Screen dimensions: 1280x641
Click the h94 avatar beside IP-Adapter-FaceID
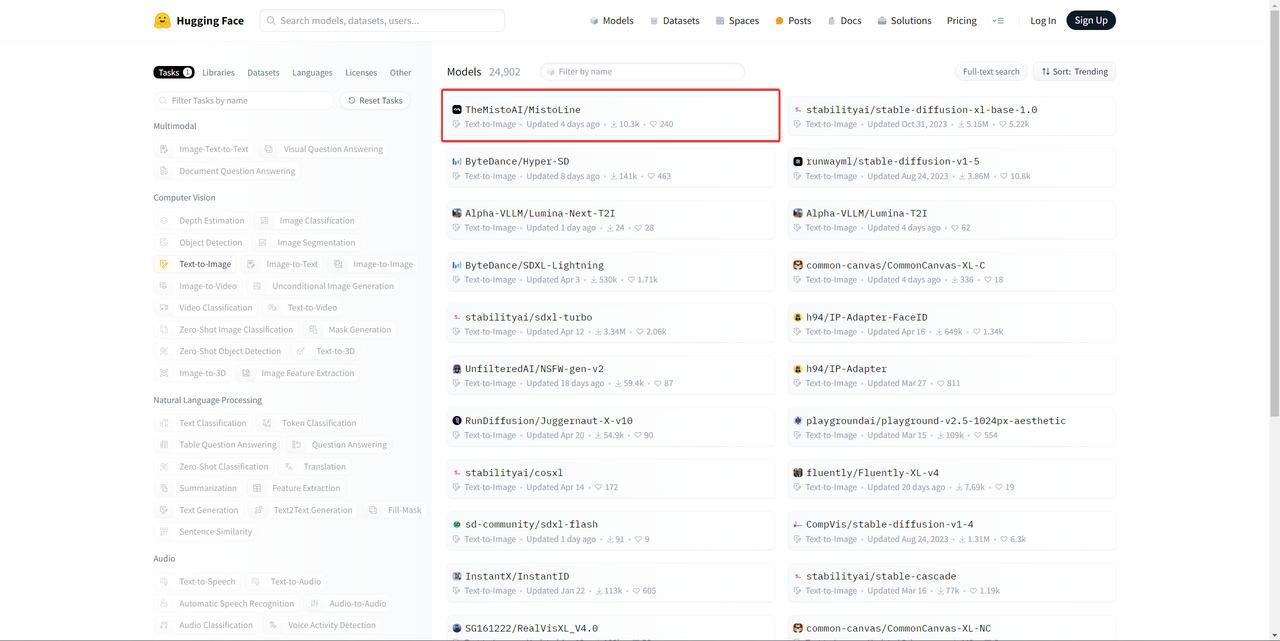(x=798, y=317)
